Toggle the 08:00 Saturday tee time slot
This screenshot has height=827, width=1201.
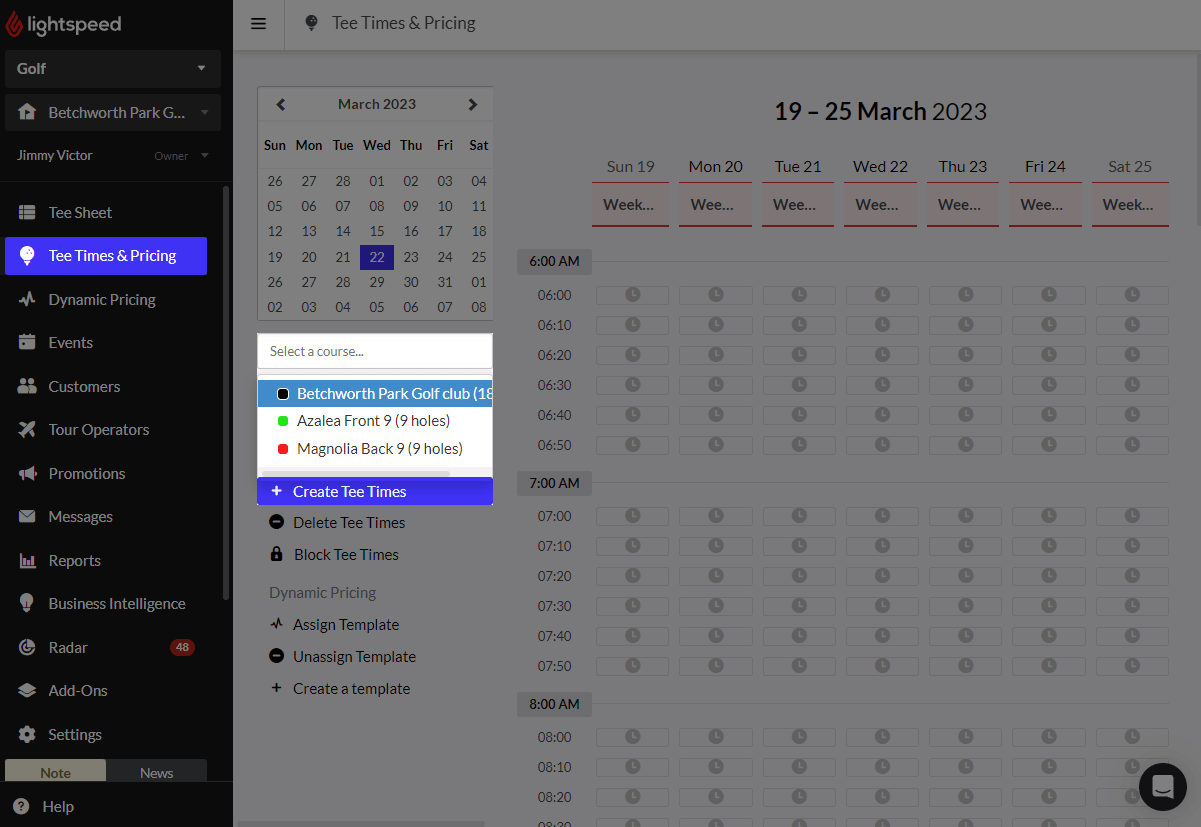[1131, 737]
